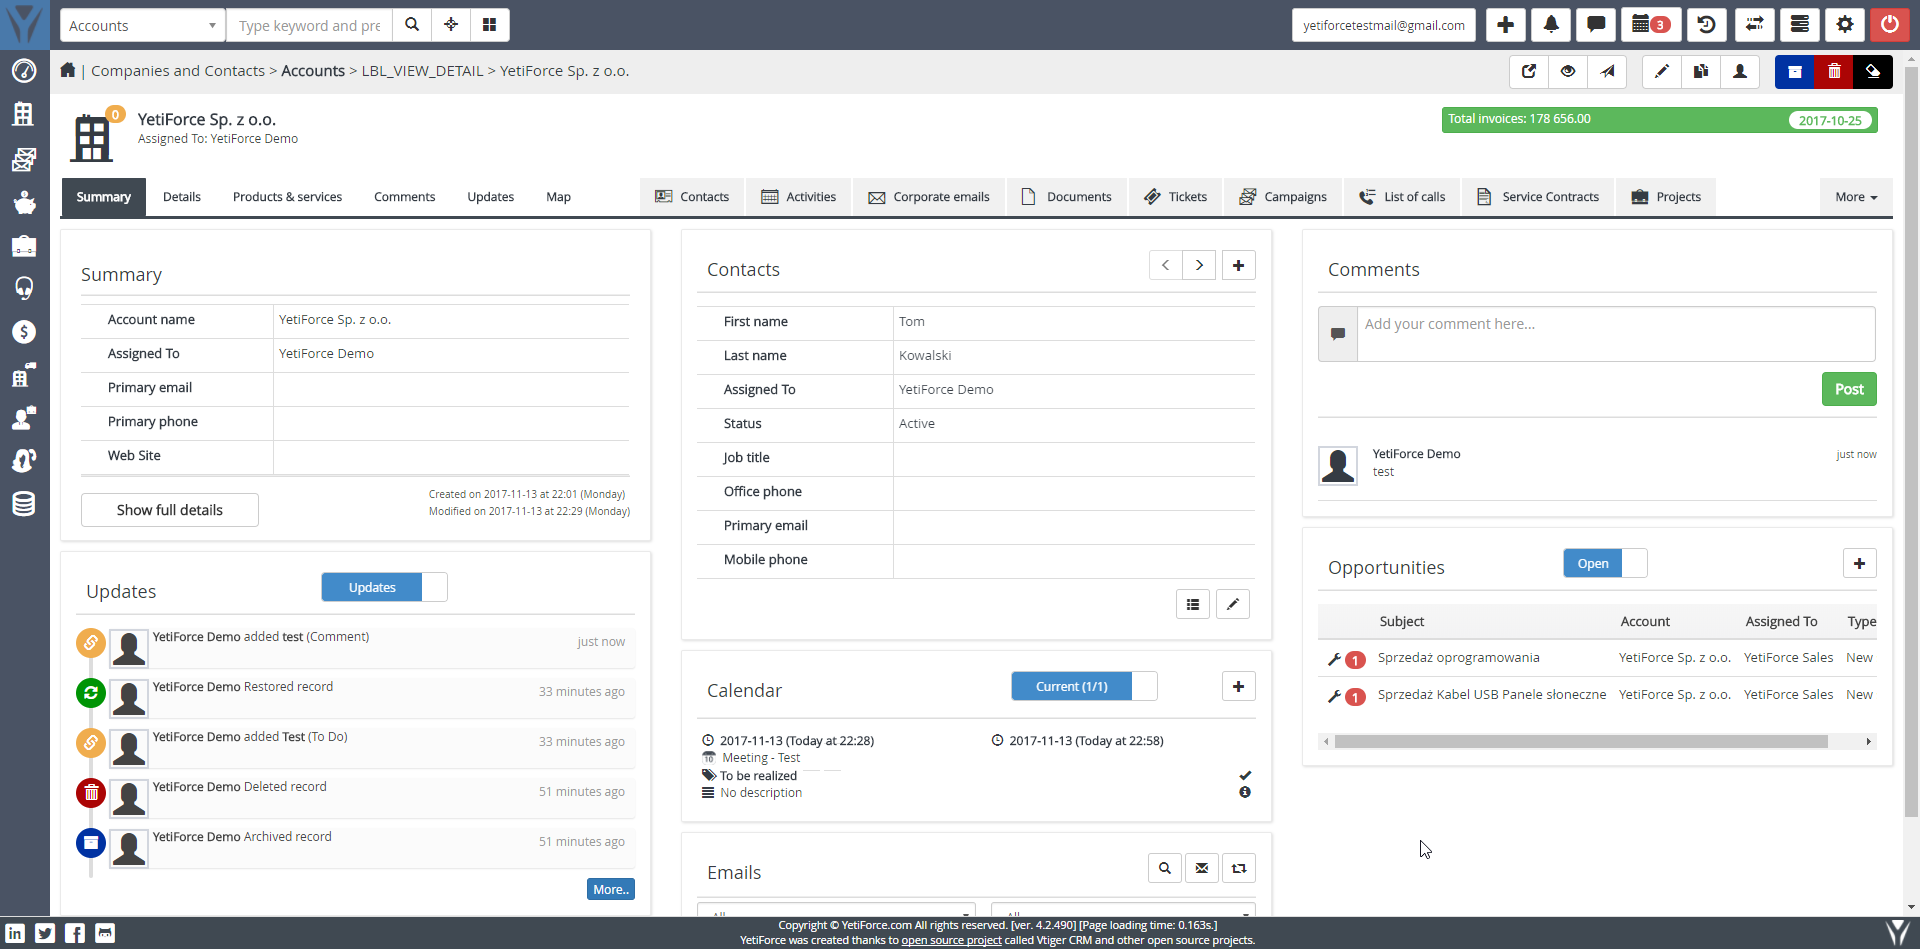Expand the More tabs dropdown
Screen dimensions: 1920x949
(1856, 197)
